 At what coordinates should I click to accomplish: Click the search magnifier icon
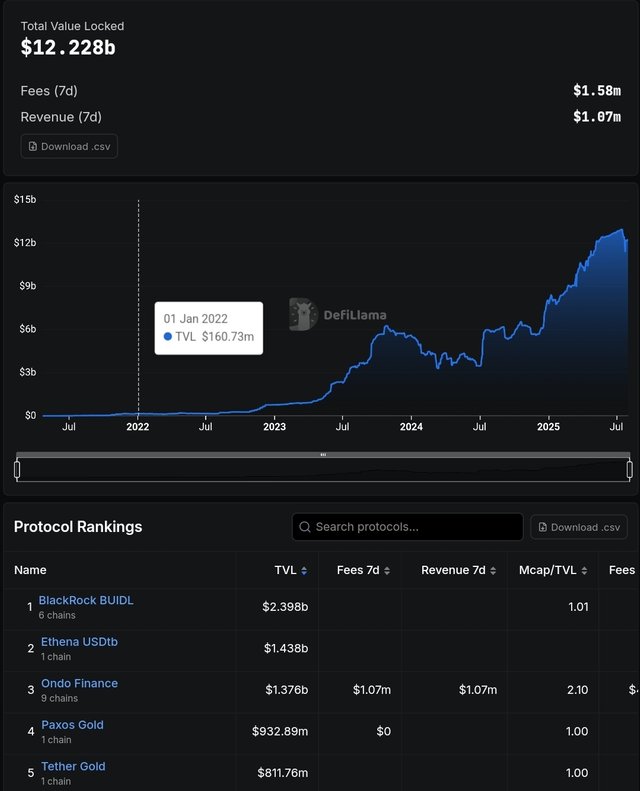tap(305, 527)
